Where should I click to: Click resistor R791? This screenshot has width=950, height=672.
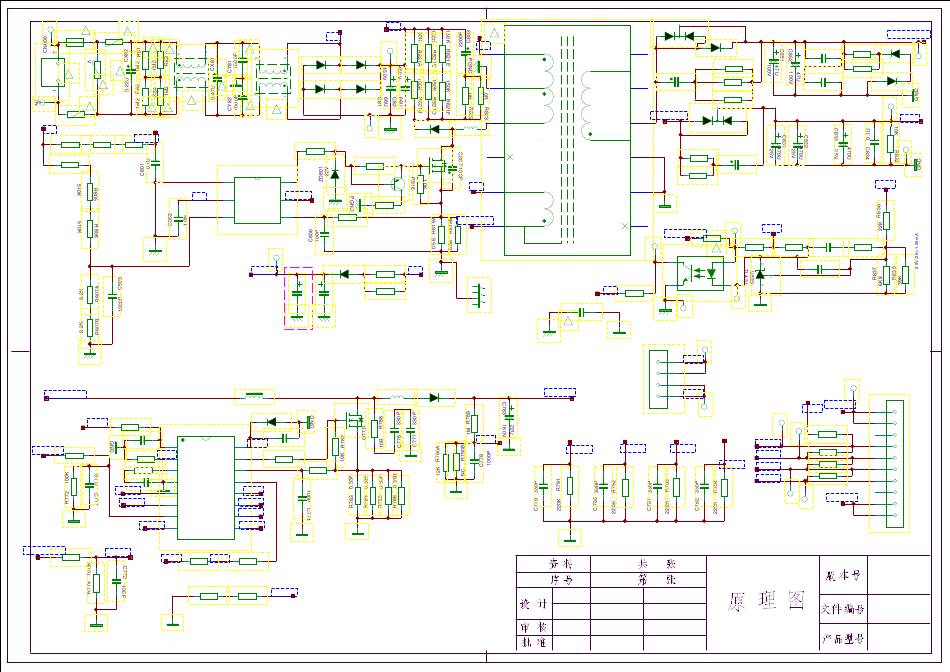point(570,486)
